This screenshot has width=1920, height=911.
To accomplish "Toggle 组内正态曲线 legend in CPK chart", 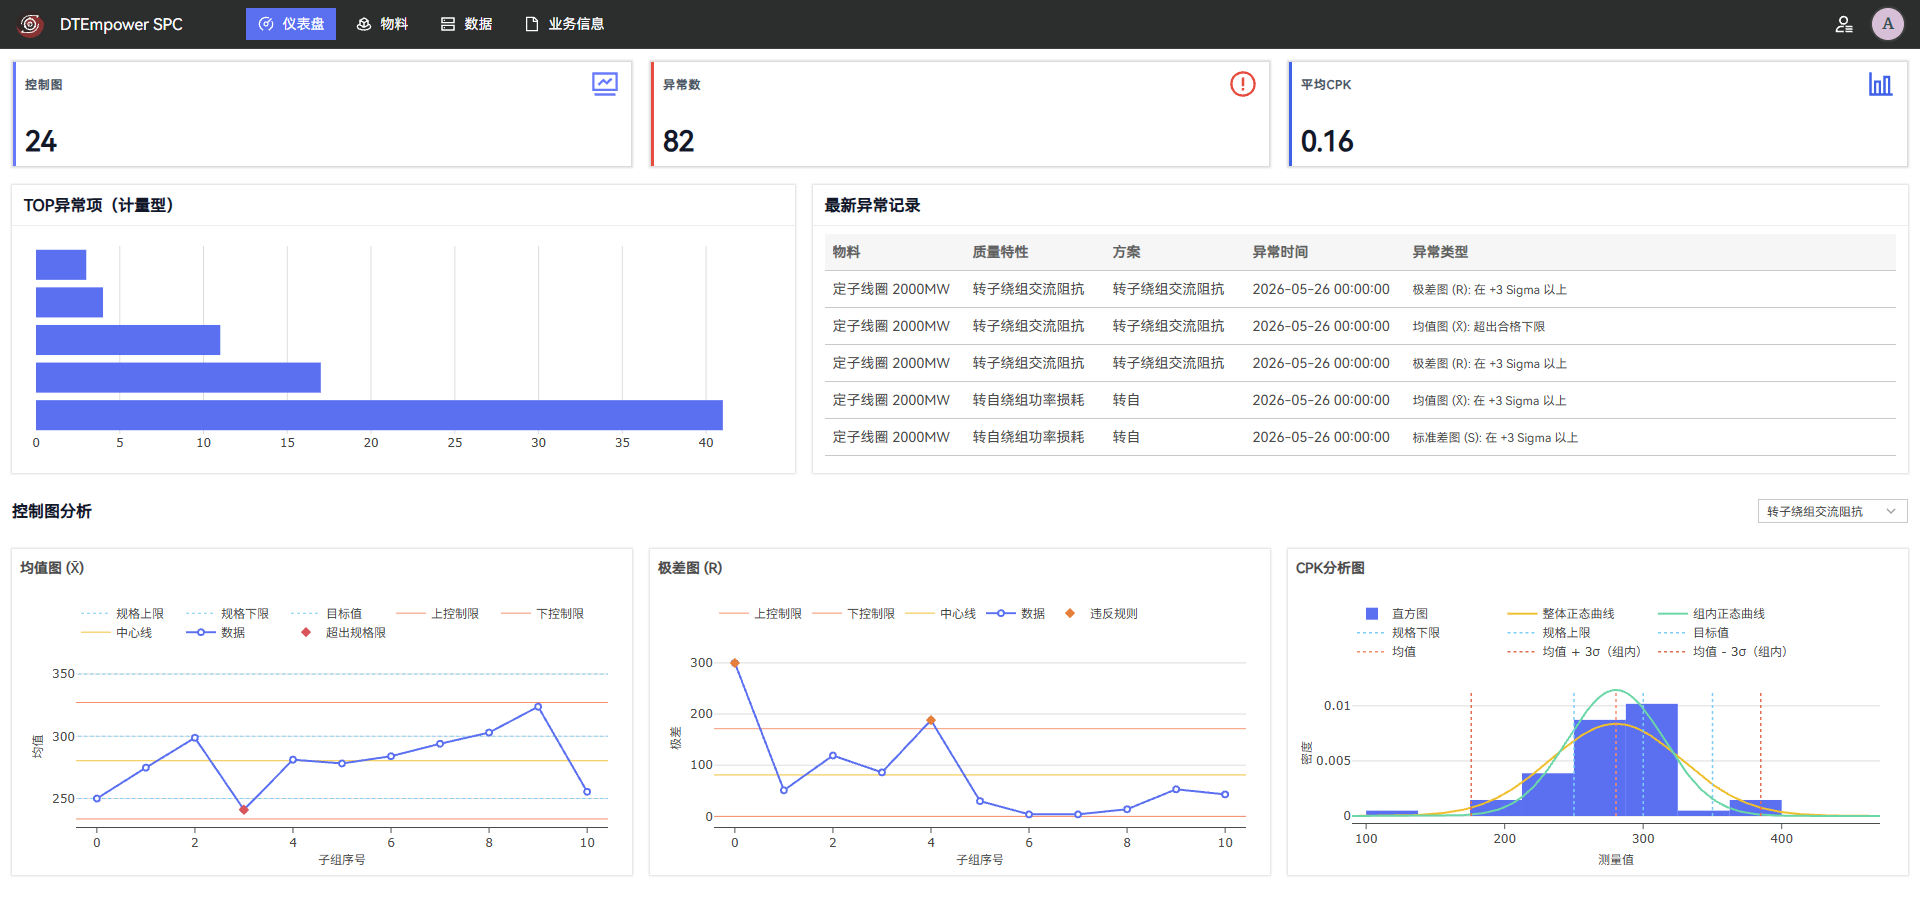I will coord(1711,613).
